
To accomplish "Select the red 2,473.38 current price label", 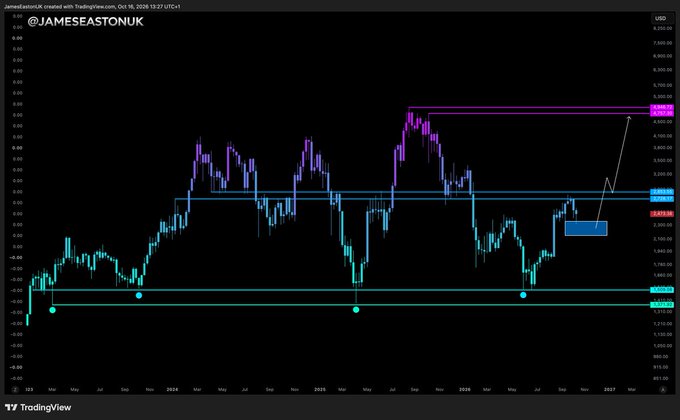I will [662, 213].
